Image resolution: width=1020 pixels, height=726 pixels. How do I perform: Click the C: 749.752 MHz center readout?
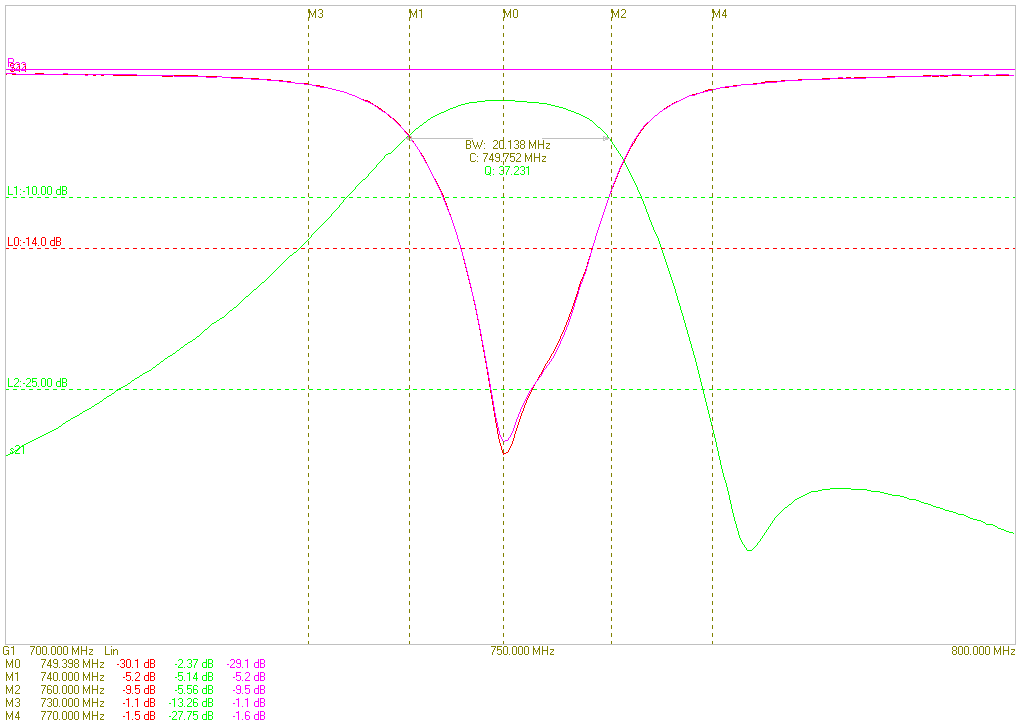507,158
